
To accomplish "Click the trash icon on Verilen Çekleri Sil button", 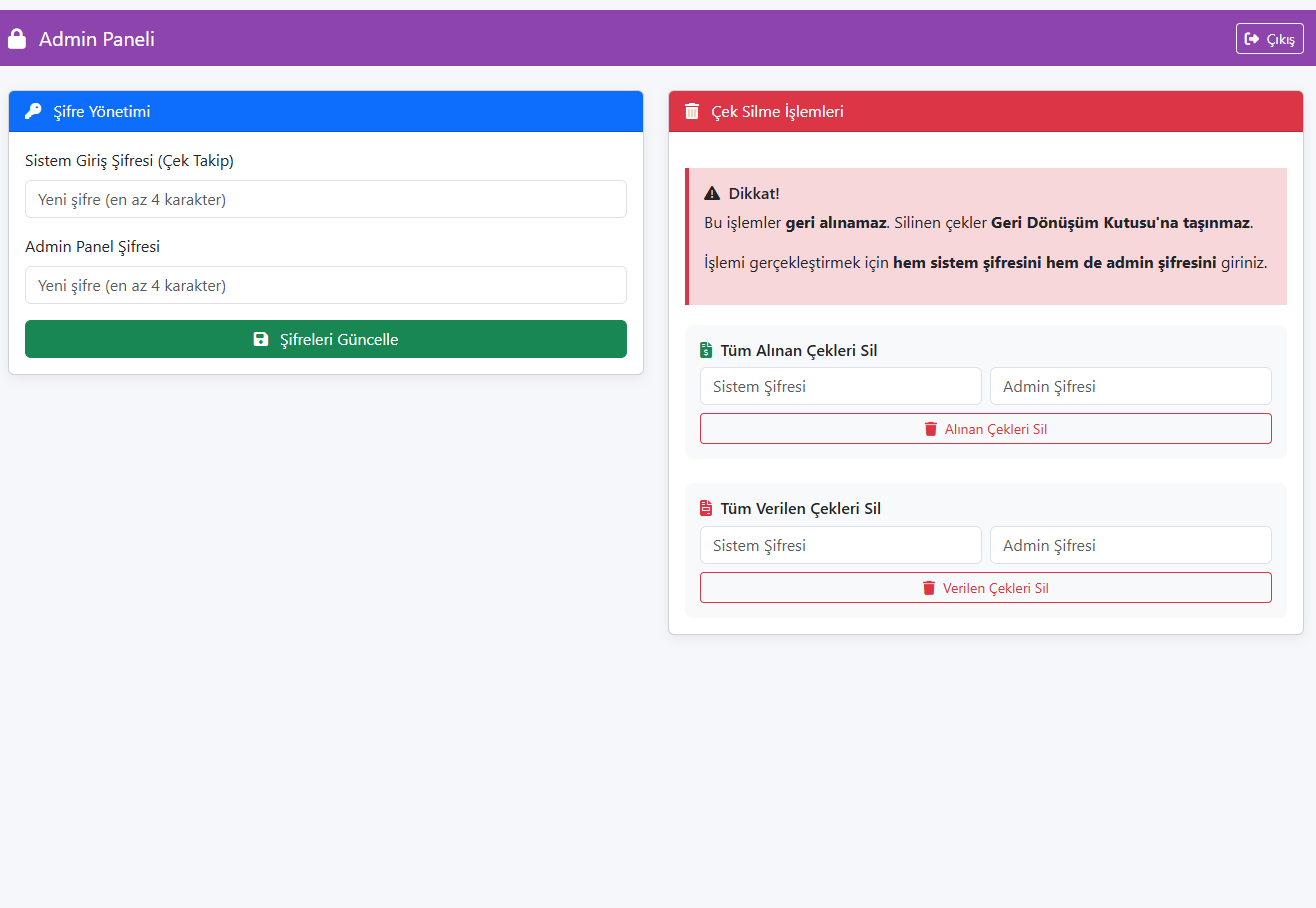I will pos(929,588).
